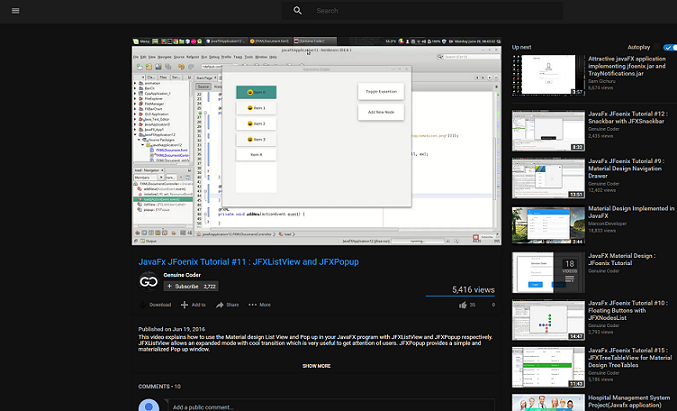Open Hospital Management System Project title
This screenshot has height=411, width=677.
tap(629, 401)
